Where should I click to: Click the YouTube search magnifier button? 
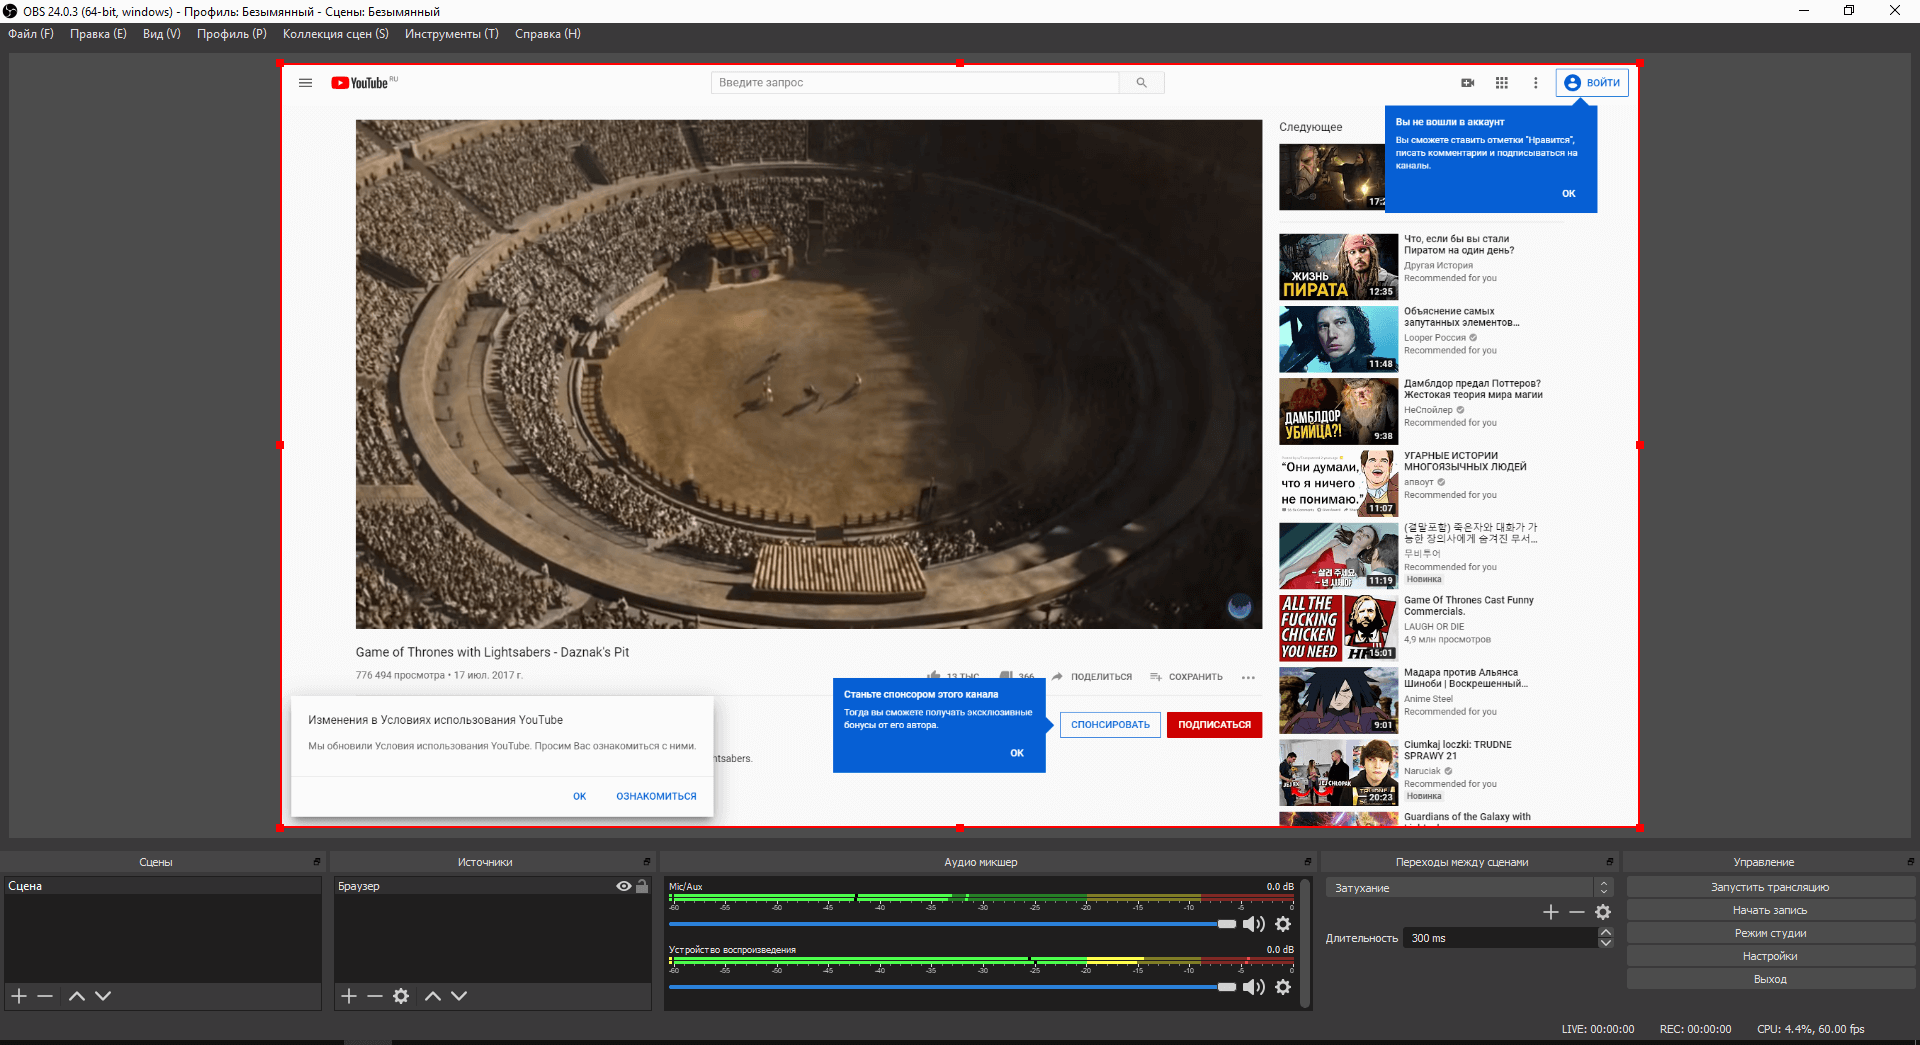click(1141, 83)
